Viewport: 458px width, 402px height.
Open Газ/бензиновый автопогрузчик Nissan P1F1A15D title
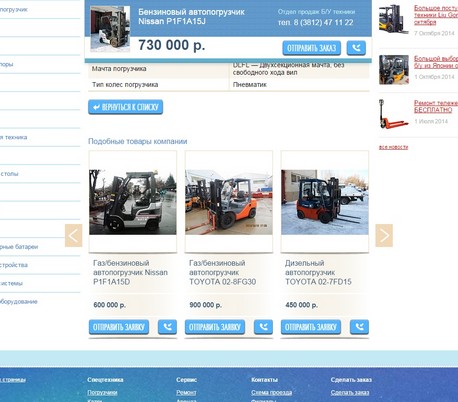click(x=130, y=272)
